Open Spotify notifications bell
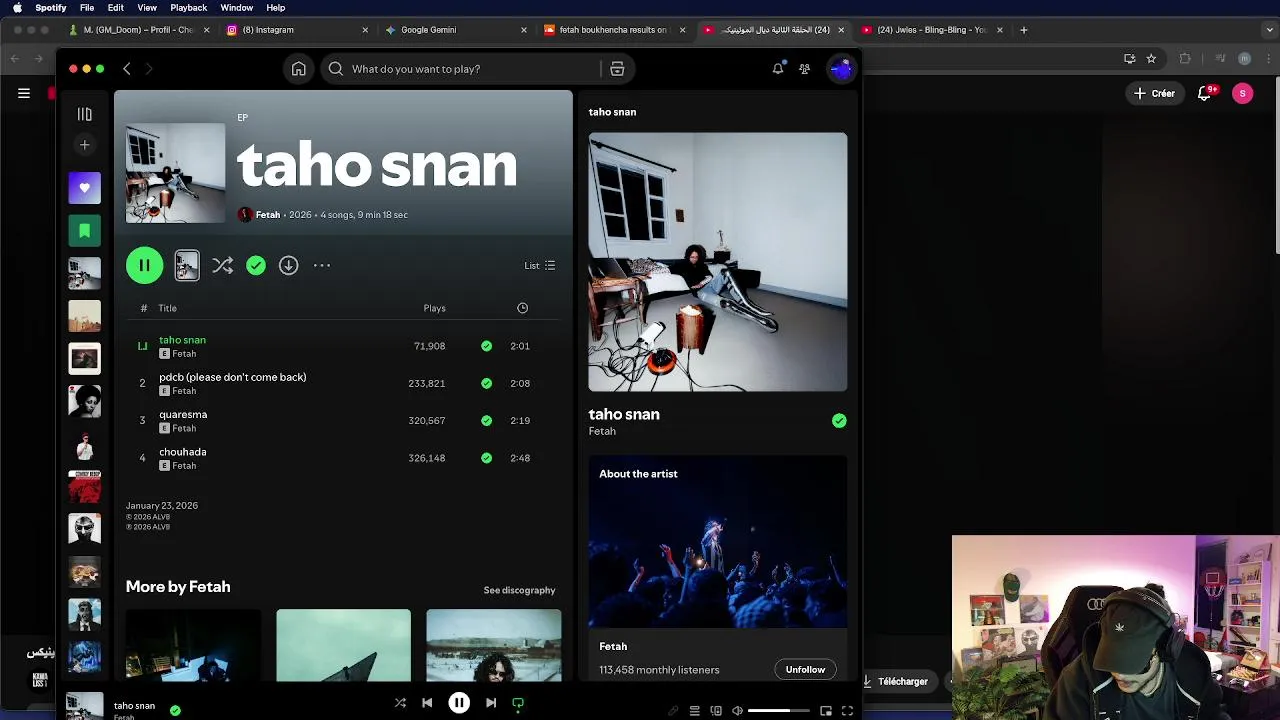The image size is (1280, 720). click(778, 69)
